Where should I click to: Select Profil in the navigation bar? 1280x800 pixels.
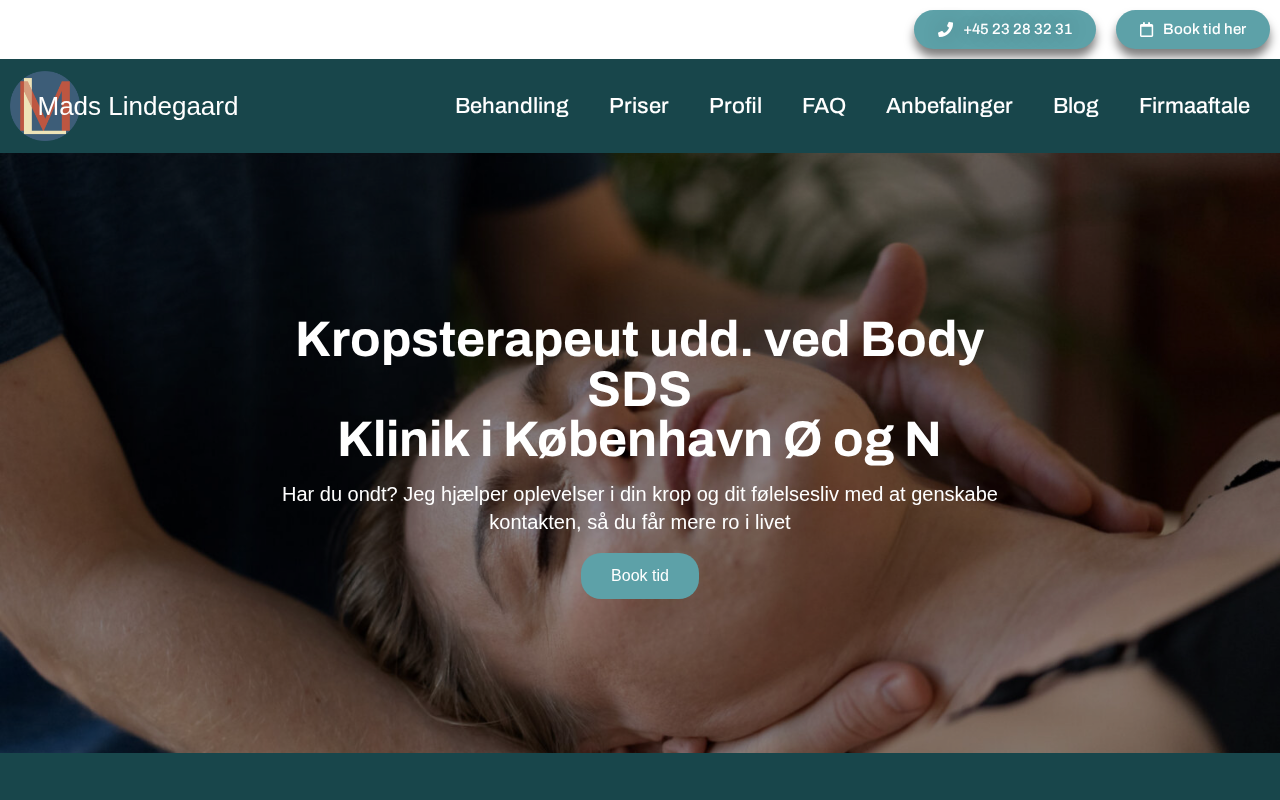pyautogui.click(x=735, y=106)
